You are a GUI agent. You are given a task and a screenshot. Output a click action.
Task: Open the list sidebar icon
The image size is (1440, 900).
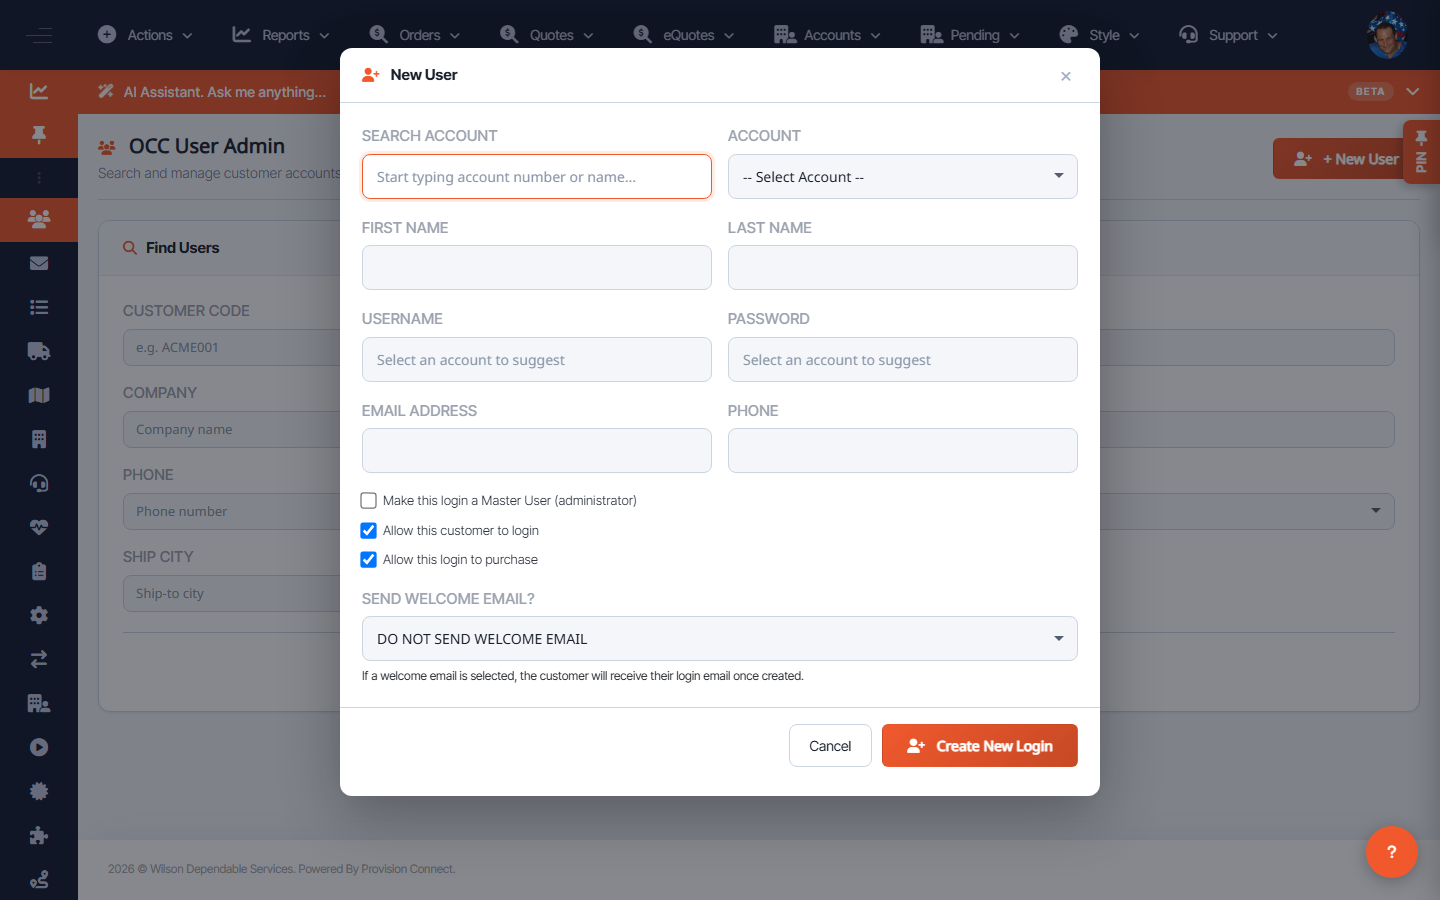[x=39, y=307]
